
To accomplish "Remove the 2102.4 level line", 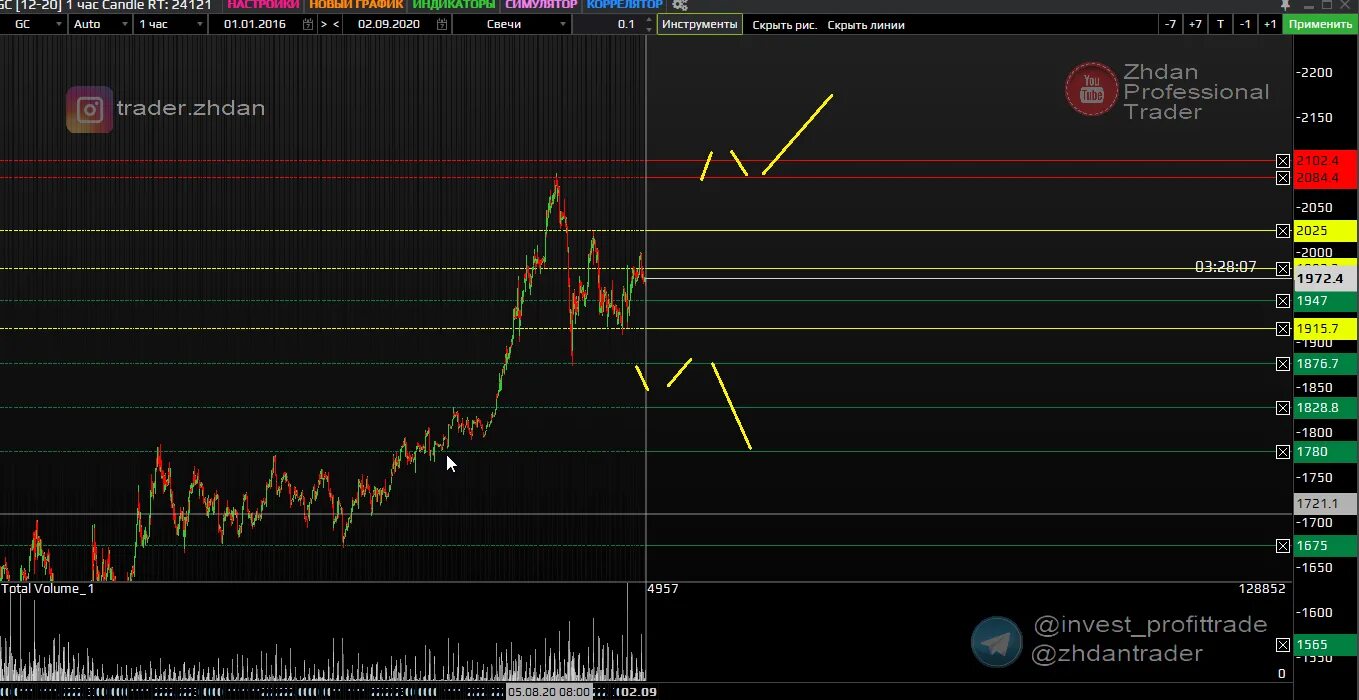I will 1283,161.
